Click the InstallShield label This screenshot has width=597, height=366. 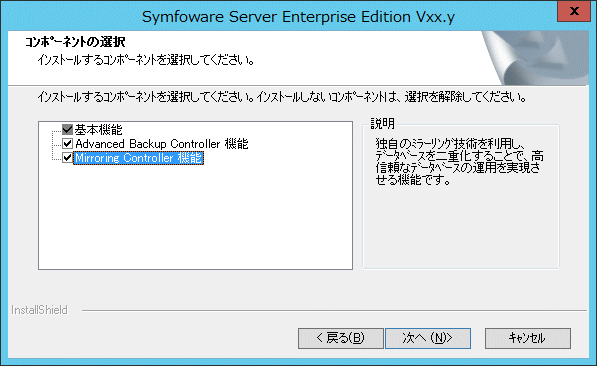[x=39, y=310]
